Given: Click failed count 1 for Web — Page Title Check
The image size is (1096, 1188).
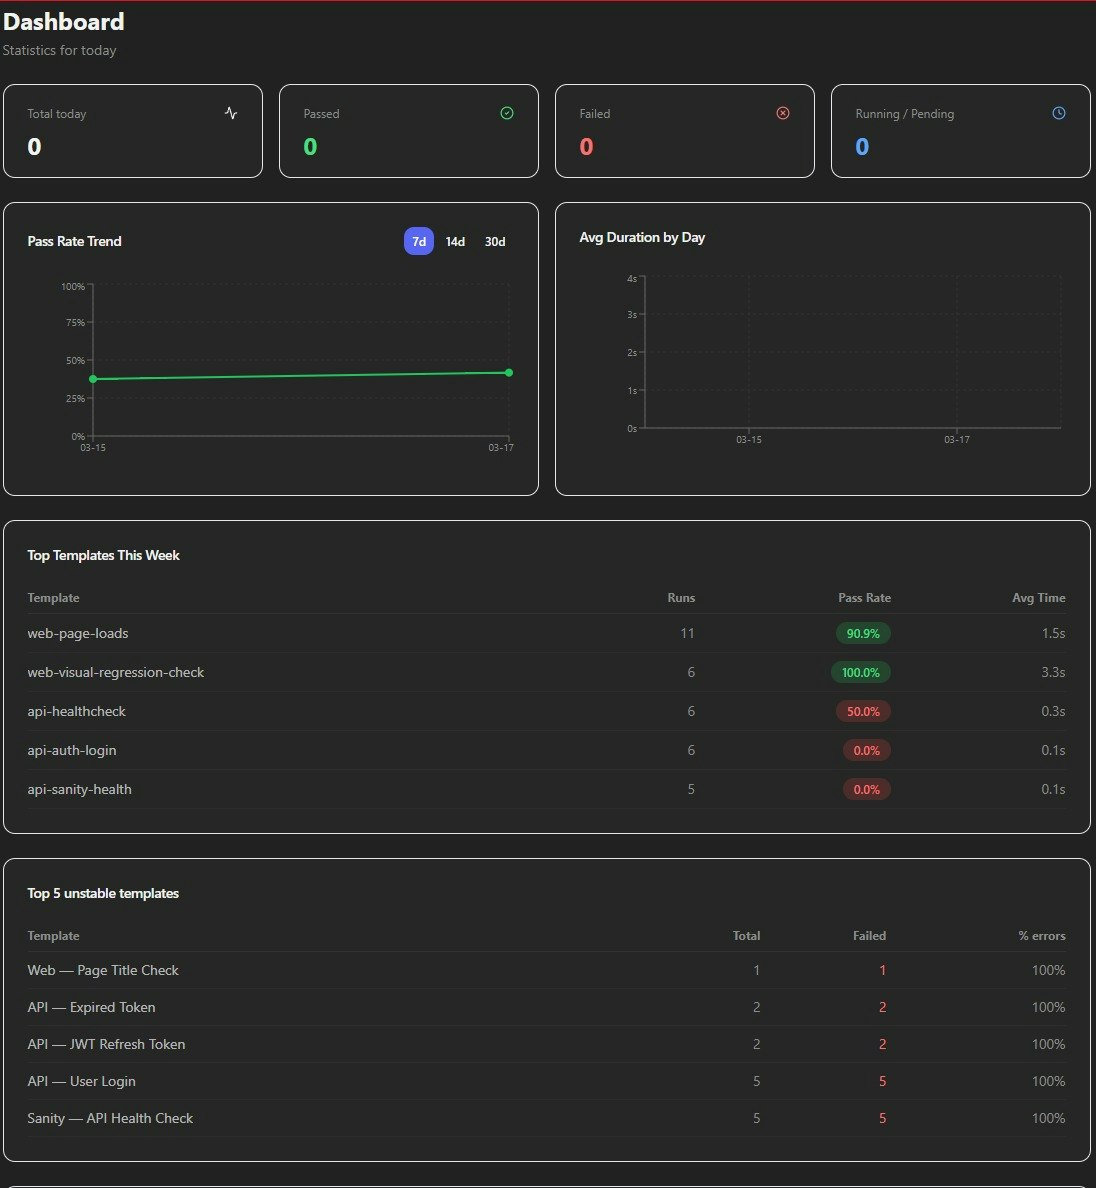Looking at the screenshot, I should 882,971.
